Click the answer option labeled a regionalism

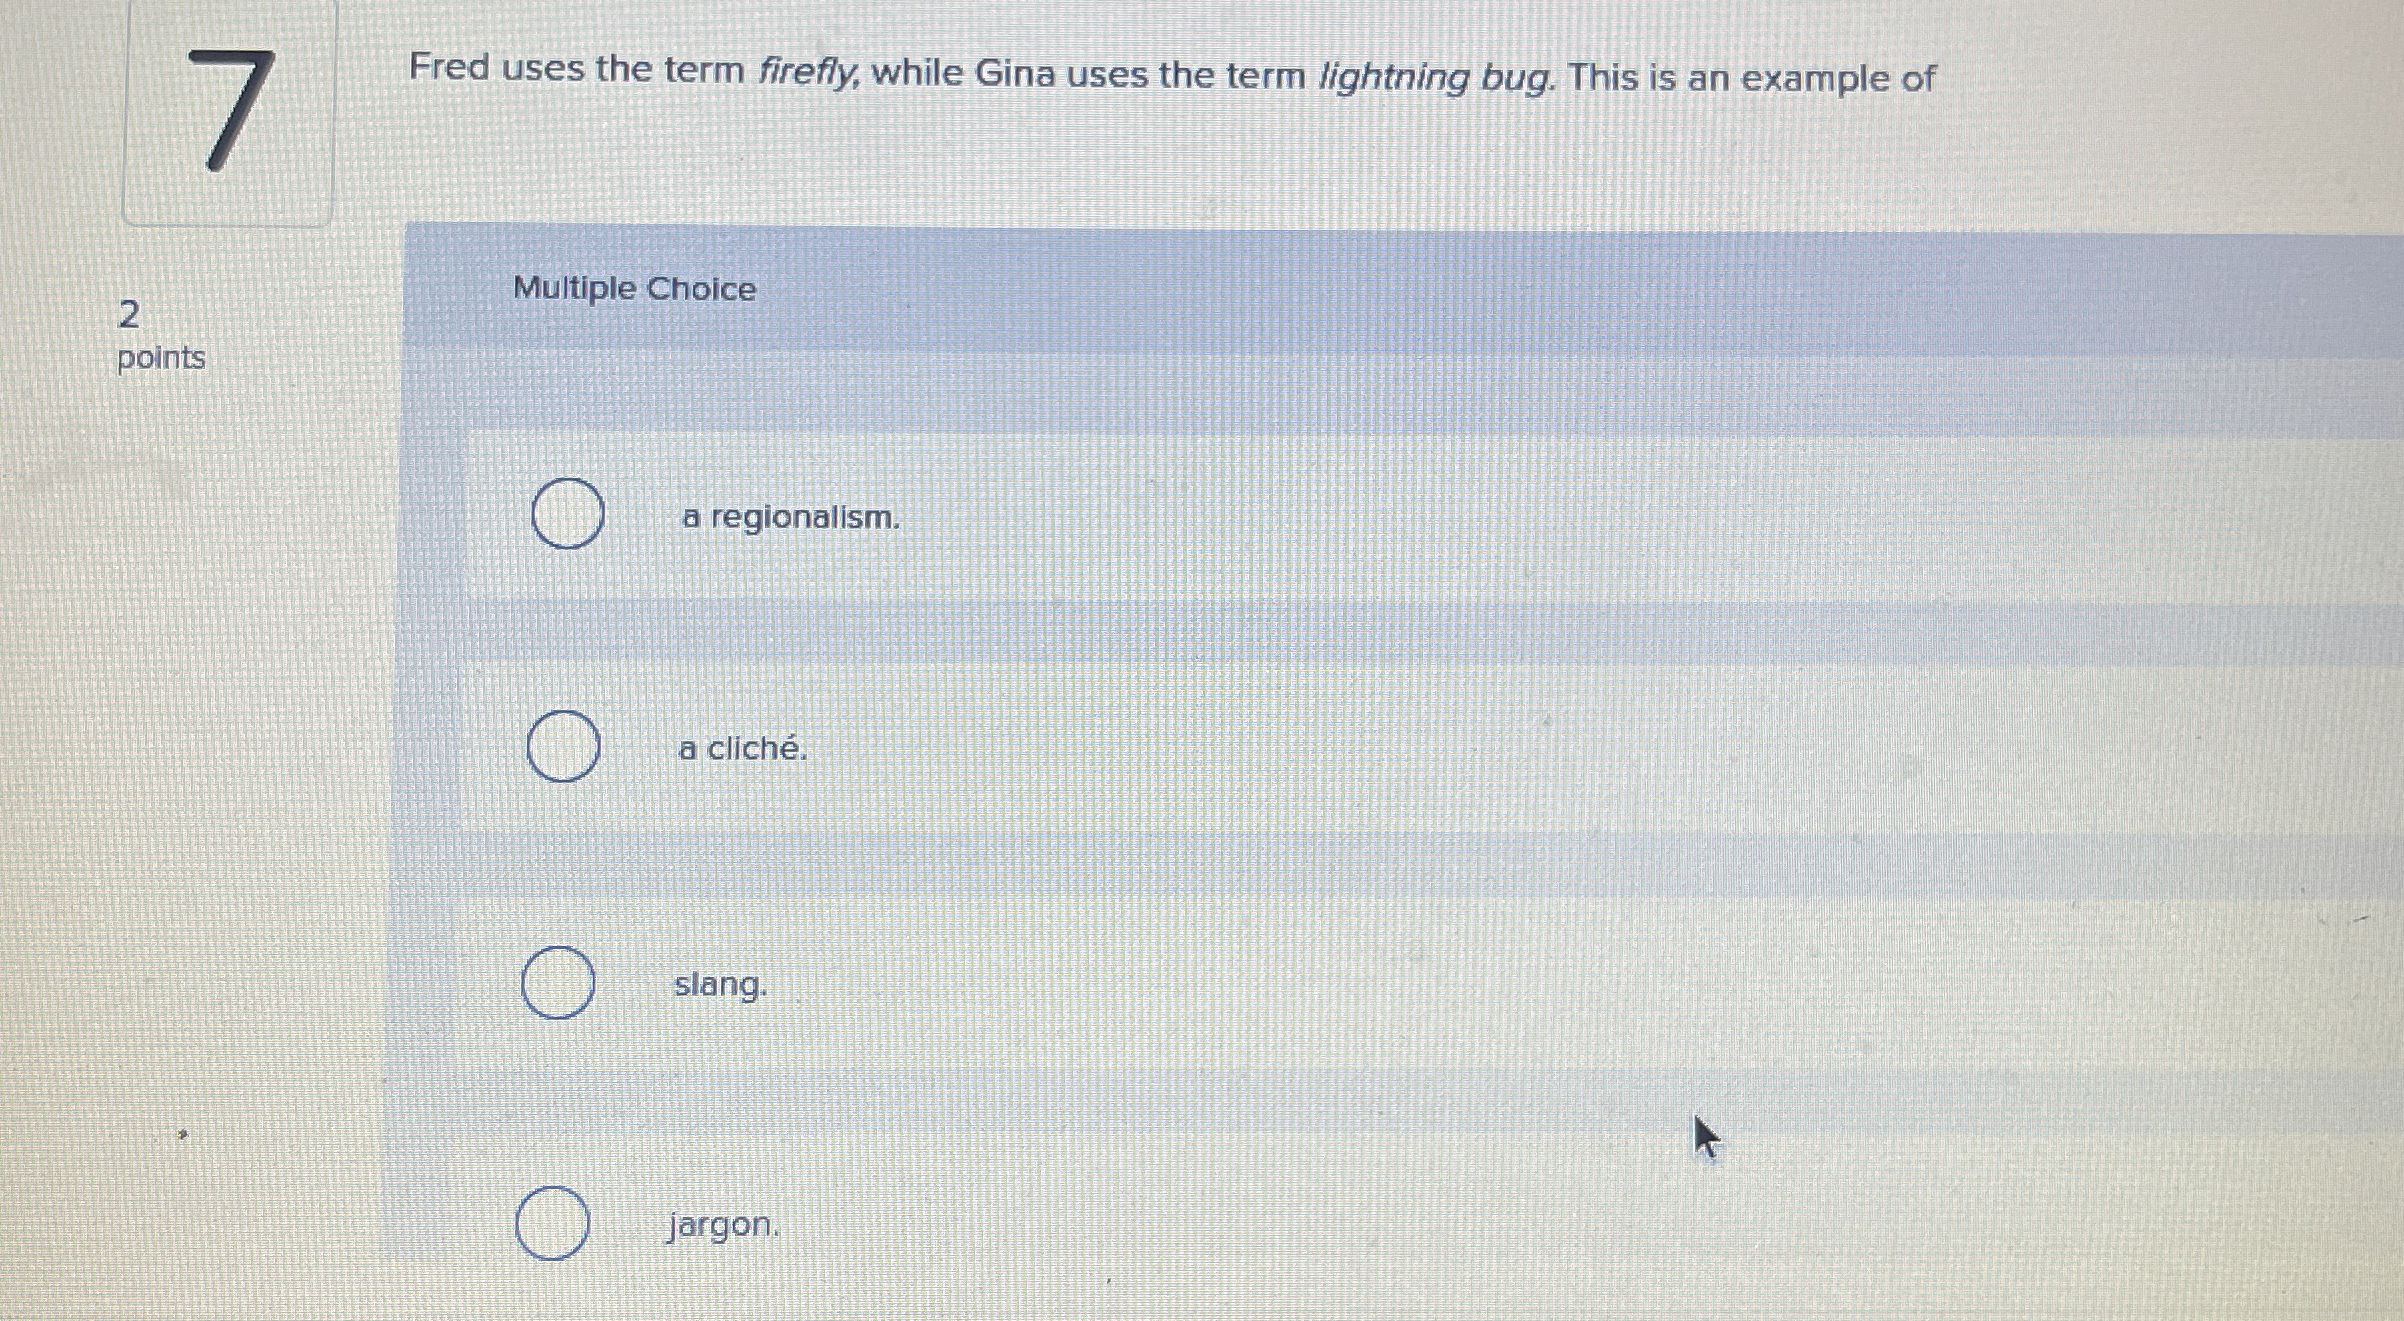[x=790, y=518]
